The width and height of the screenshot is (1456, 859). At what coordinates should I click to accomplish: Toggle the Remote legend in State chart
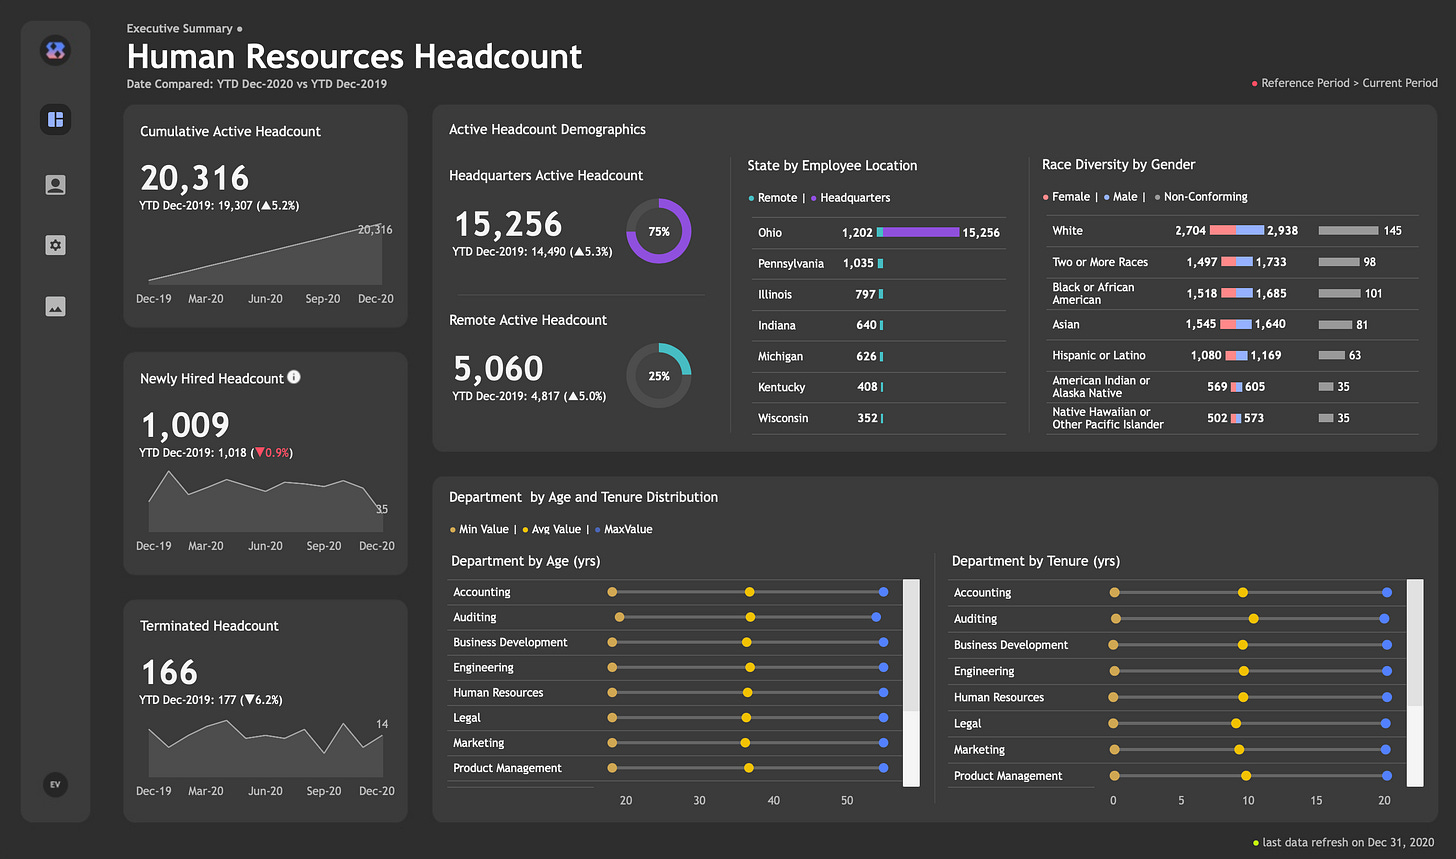(776, 198)
